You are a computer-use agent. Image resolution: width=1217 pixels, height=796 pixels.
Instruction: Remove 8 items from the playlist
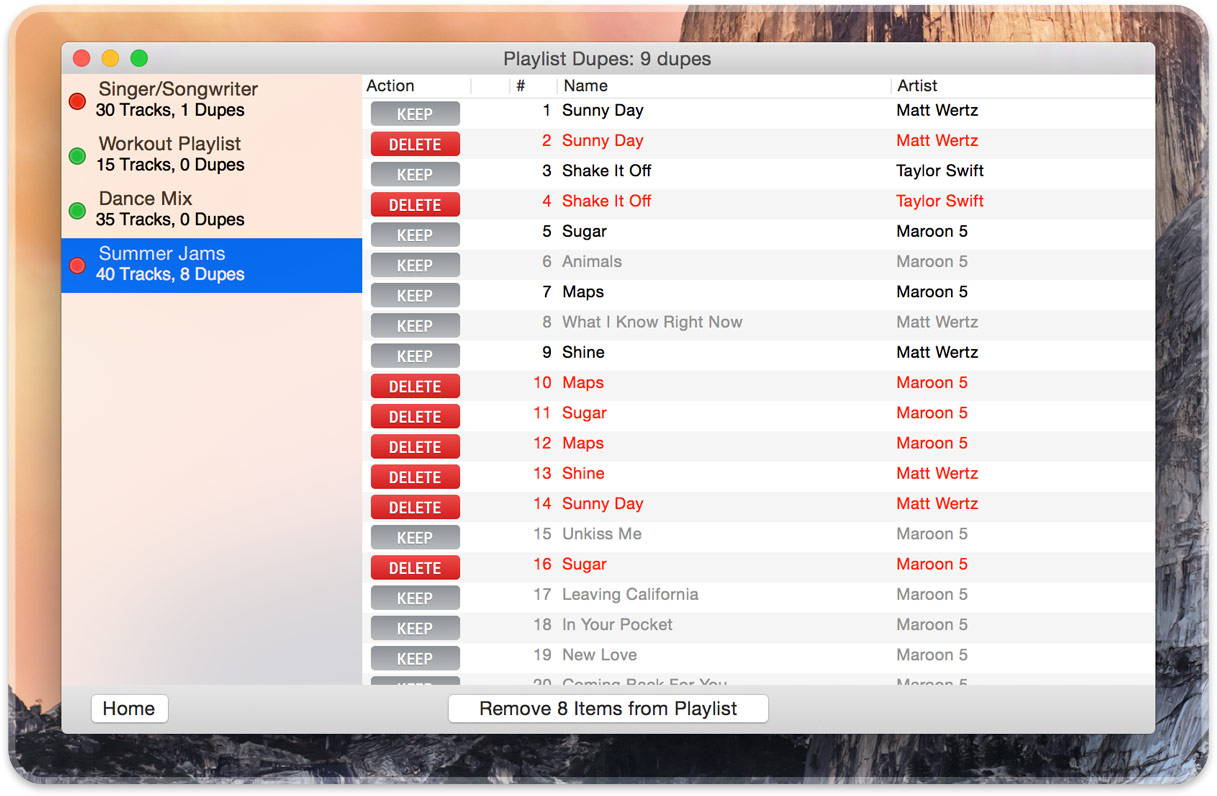coord(607,708)
